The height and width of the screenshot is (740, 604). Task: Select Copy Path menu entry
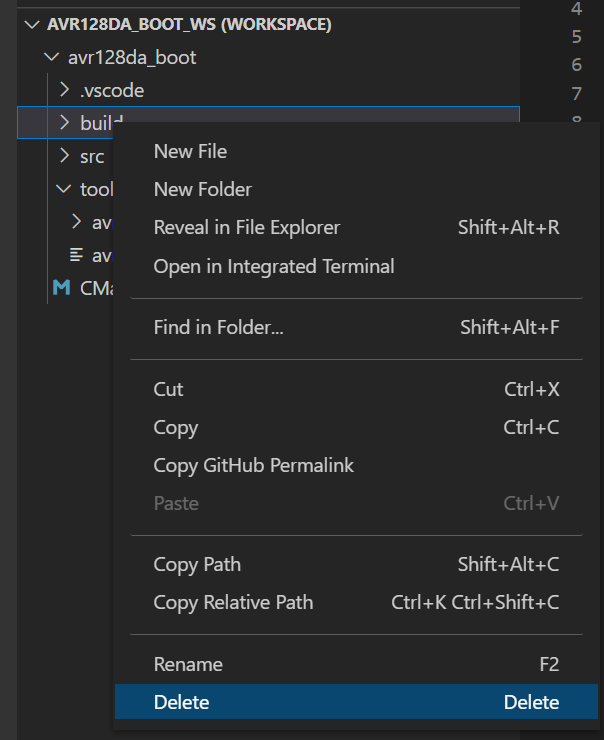[197, 565]
